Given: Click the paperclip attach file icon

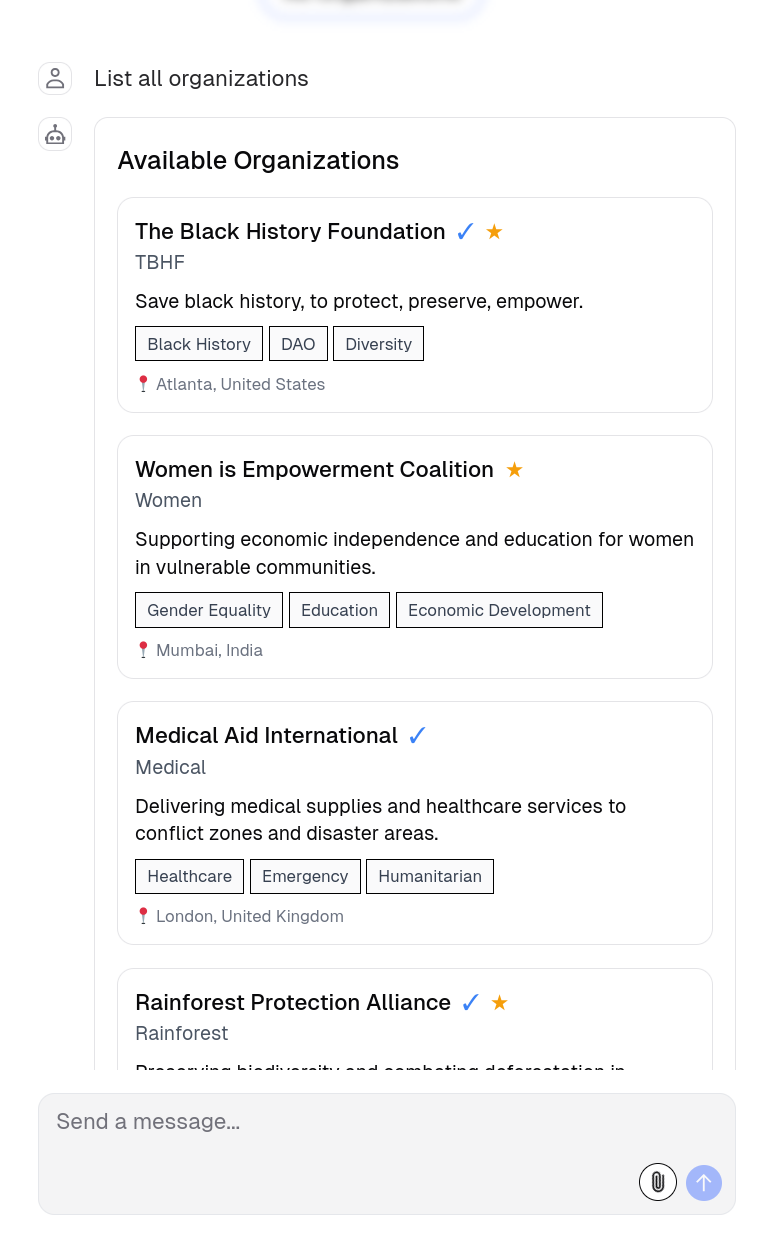Looking at the screenshot, I should [x=658, y=1182].
